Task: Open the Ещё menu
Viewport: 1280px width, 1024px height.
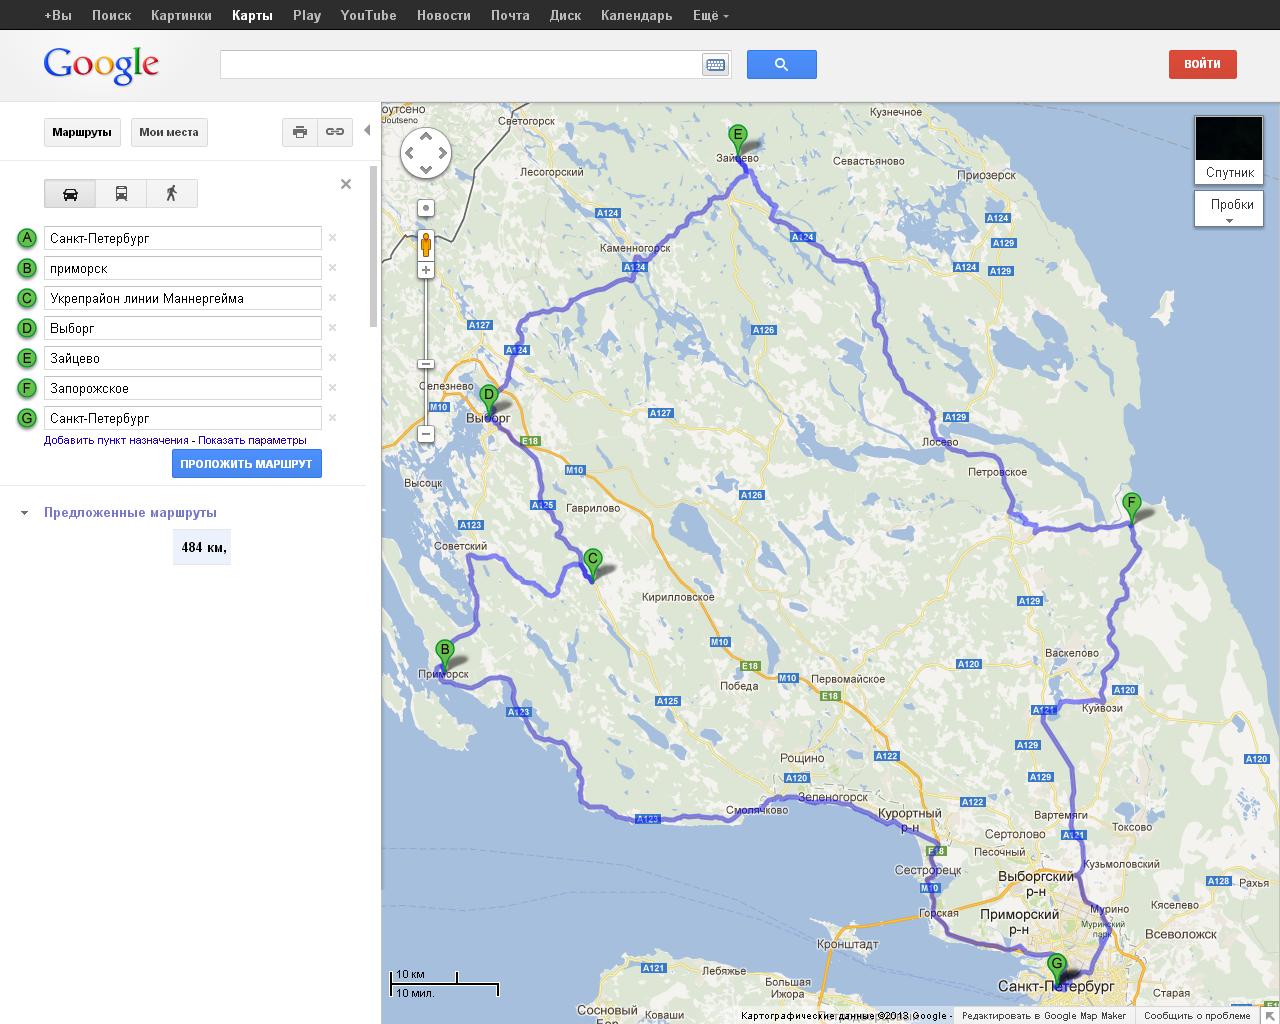Action: point(710,15)
